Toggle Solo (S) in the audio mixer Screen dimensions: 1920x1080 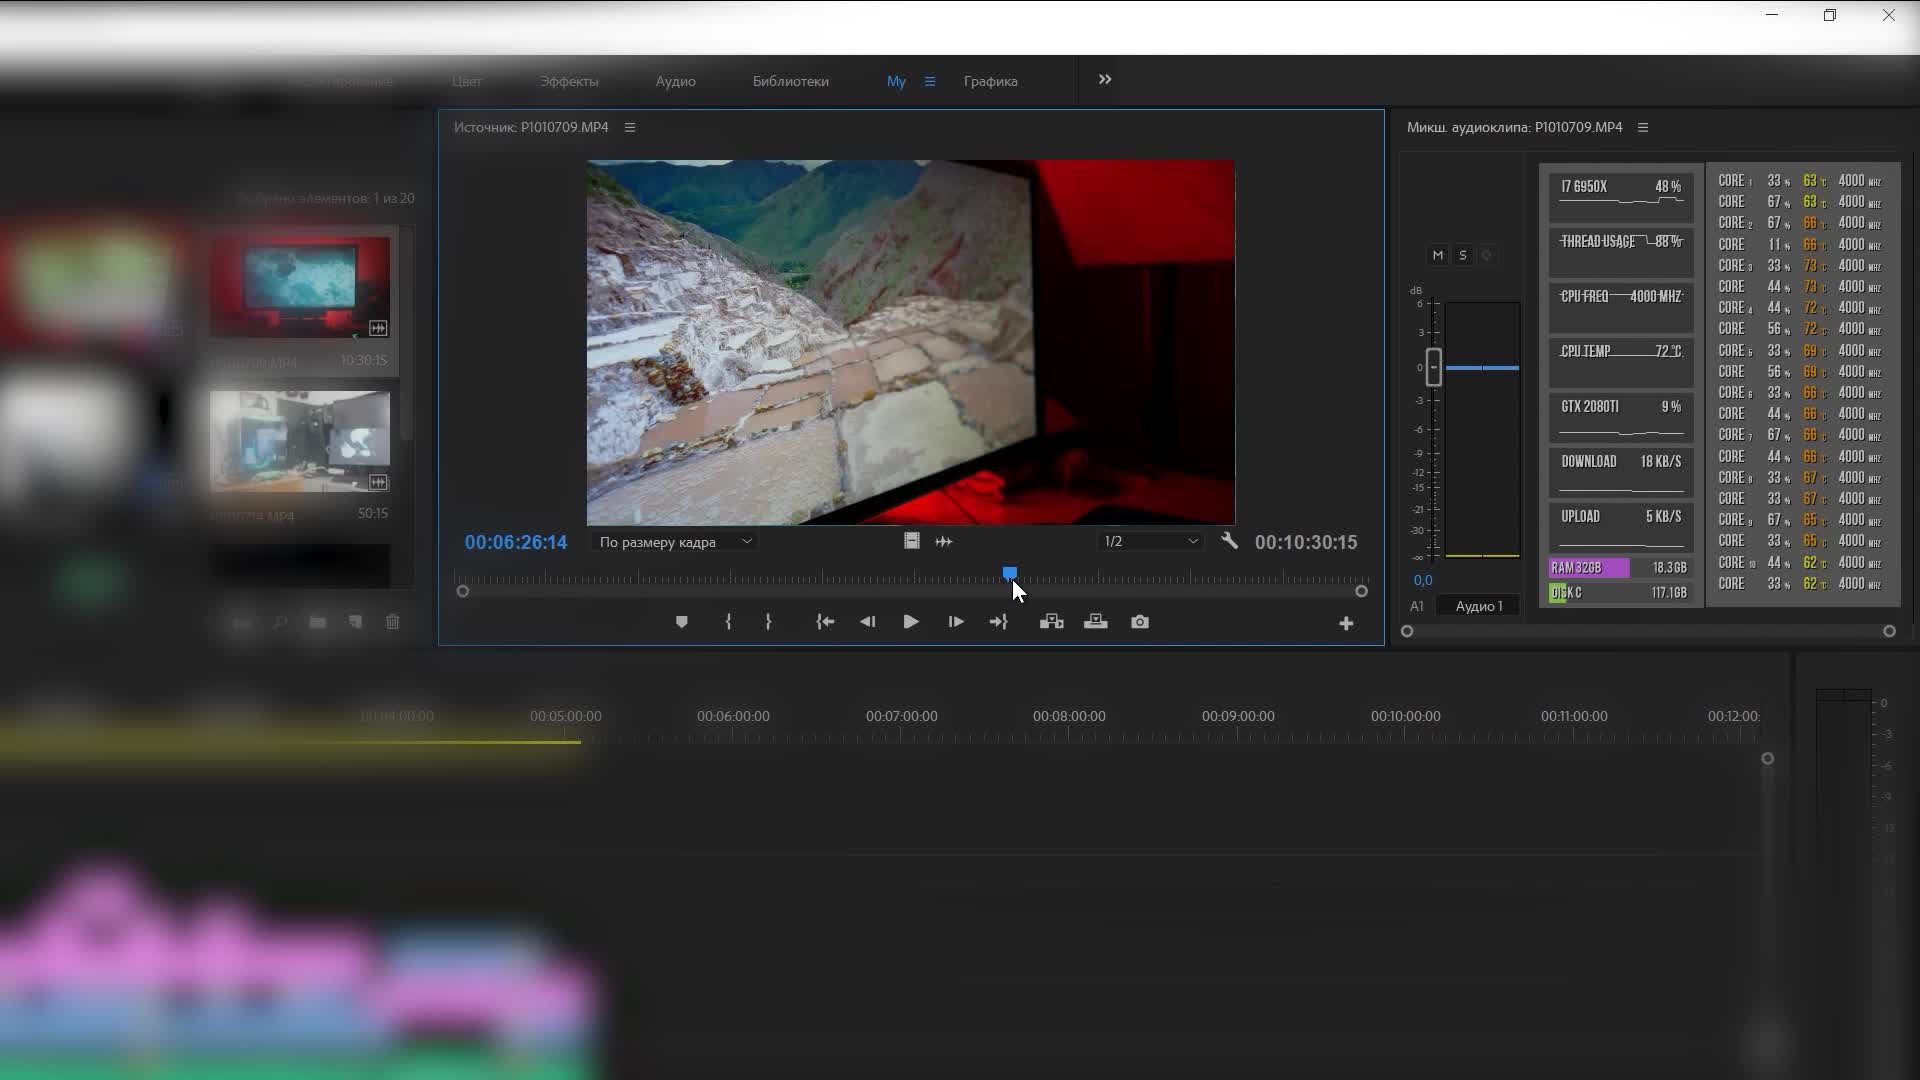tap(1462, 255)
